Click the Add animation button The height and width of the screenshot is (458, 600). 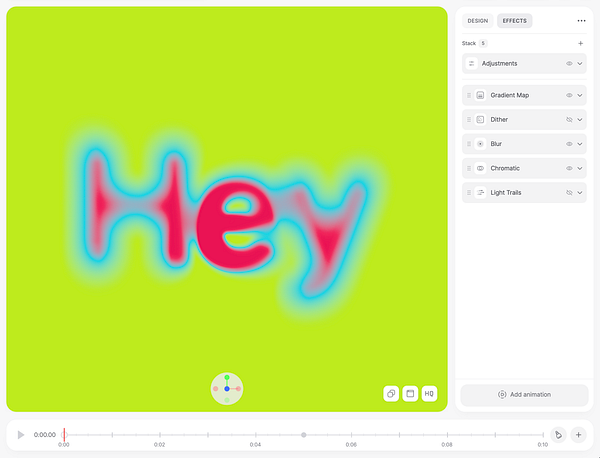pyautogui.click(x=524, y=394)
